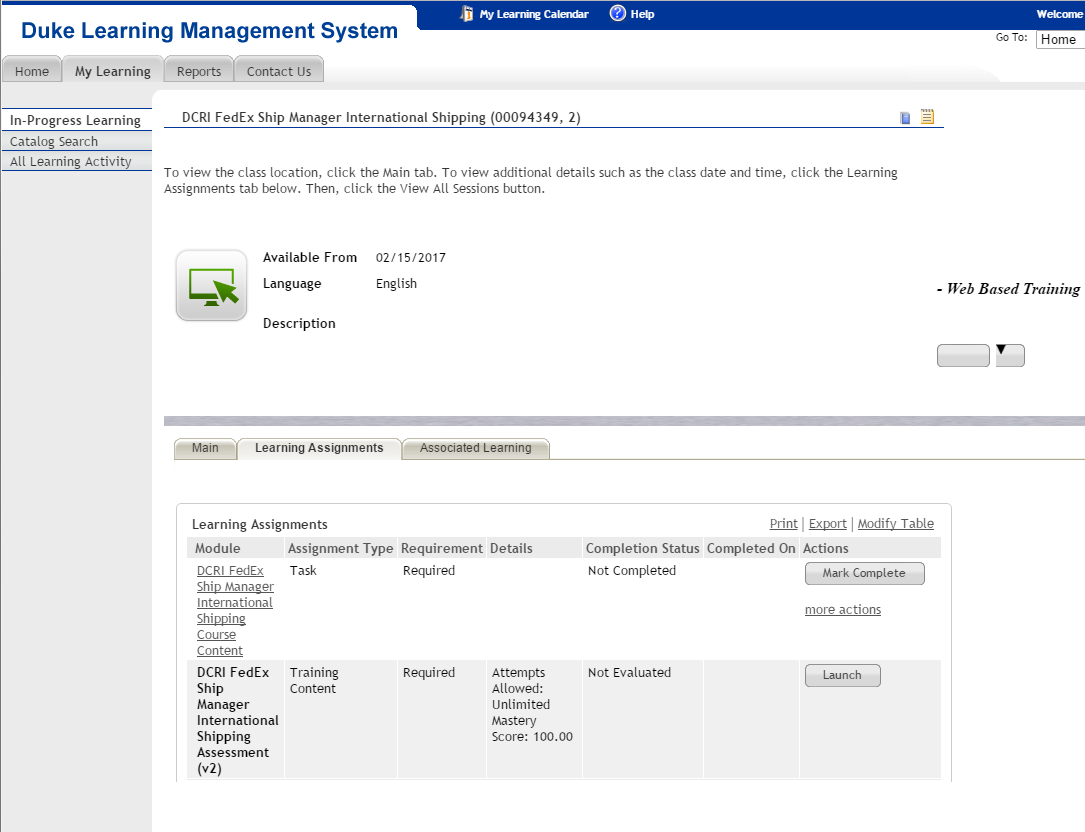Click the blank button beside the arrow
Viewport: 1085px width, 832px height.
click(963, 355)
